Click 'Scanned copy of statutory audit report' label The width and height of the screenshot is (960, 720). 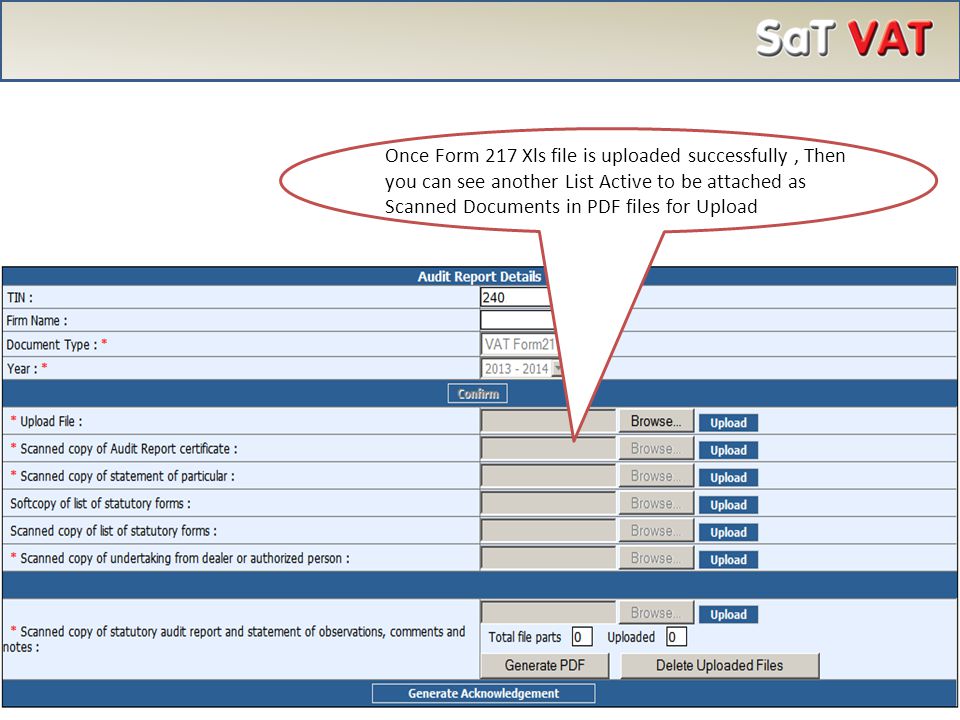tap(234, 639)
